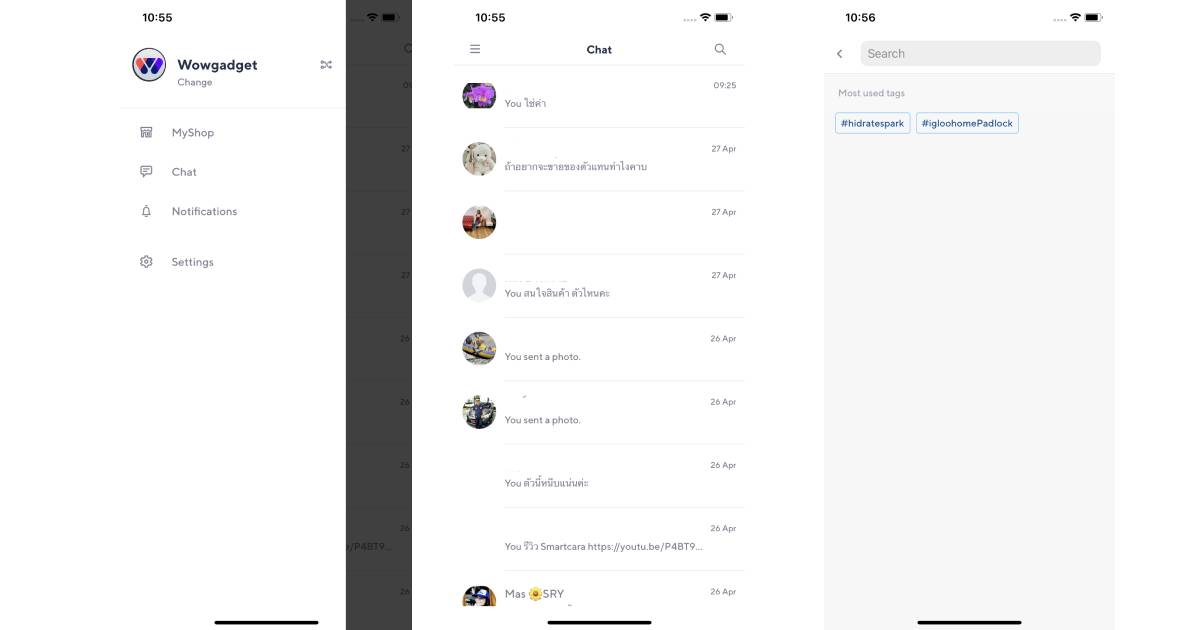Viewport: 1200px width, 630px height.
Task: Select the #igloohomePadlock tag
Action: point(967,123)
